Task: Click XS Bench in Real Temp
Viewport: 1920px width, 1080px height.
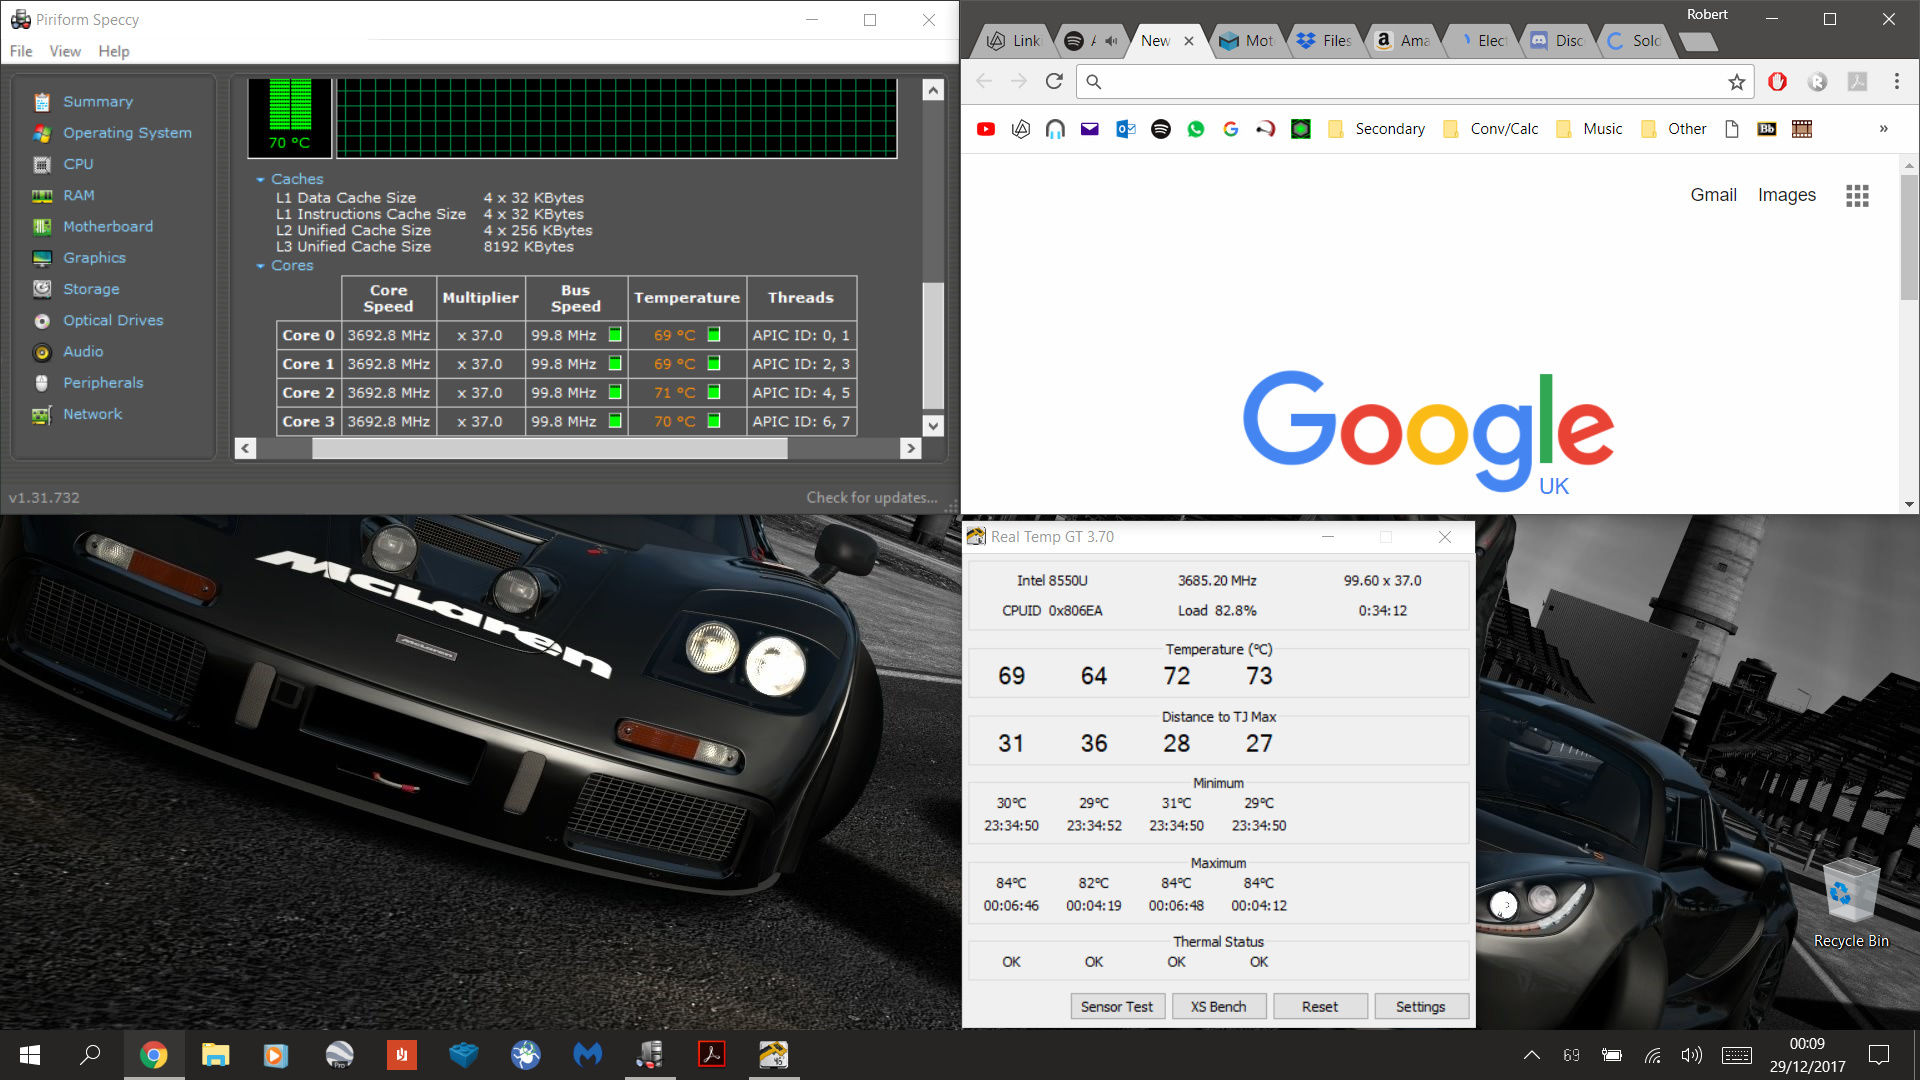Action: pos(1219,1006)
